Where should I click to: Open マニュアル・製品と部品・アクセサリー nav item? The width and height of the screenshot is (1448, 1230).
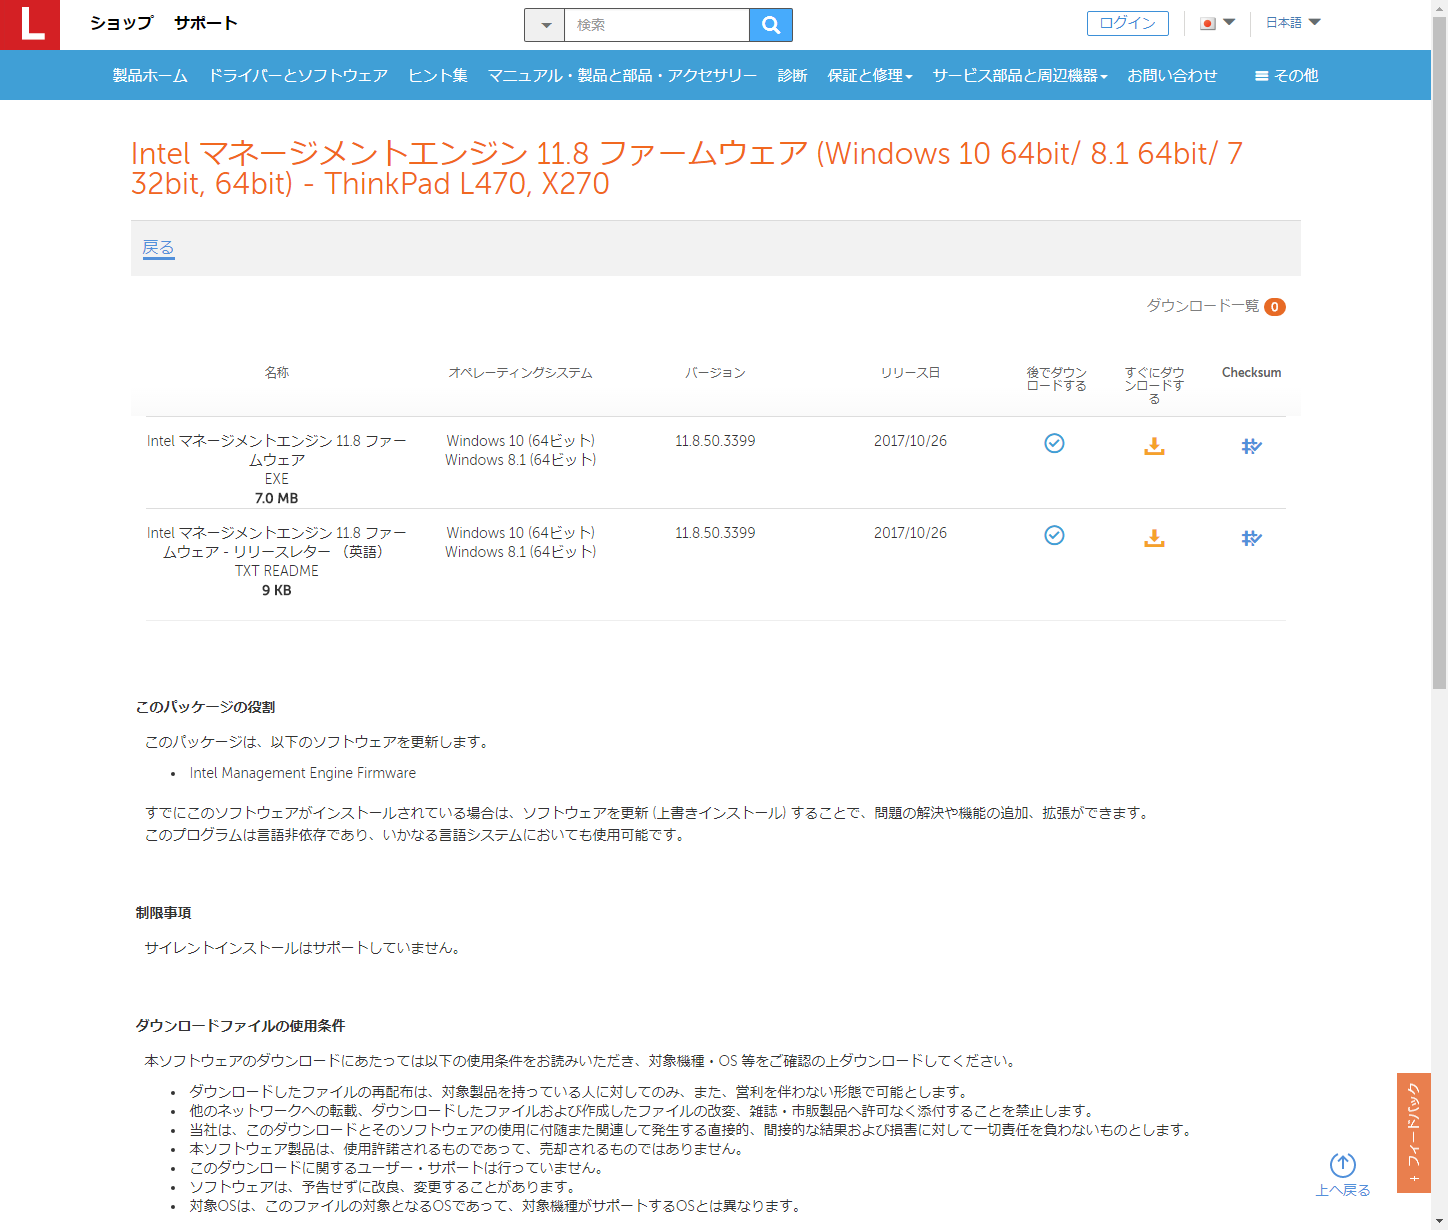622,75
